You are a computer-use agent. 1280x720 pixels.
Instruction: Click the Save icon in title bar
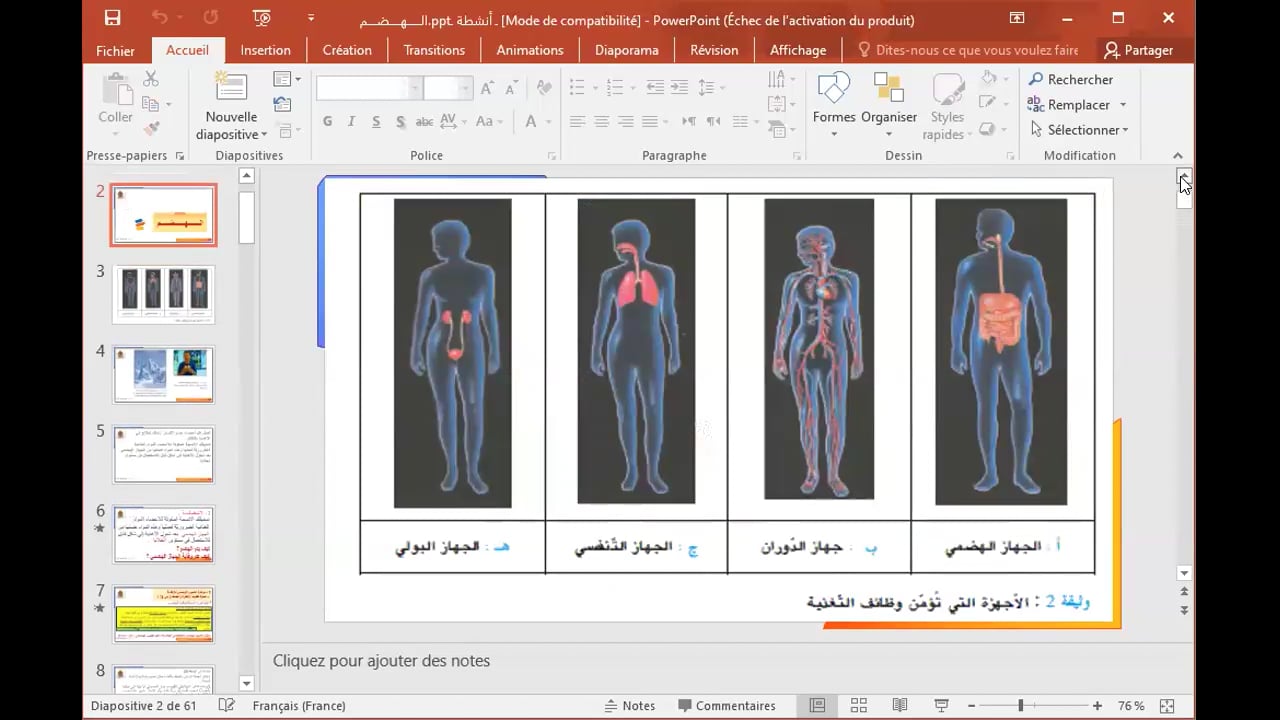(112, 18)
